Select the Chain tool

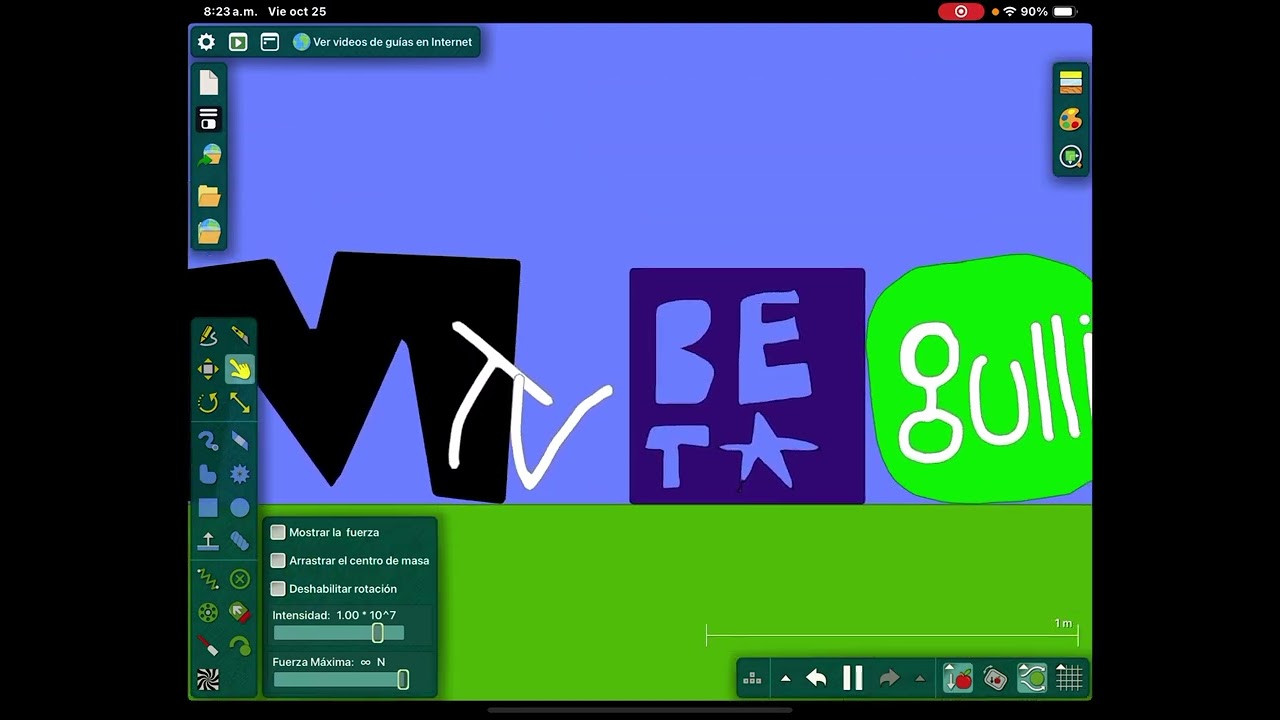pyautogui.click(x=240, y=541)
